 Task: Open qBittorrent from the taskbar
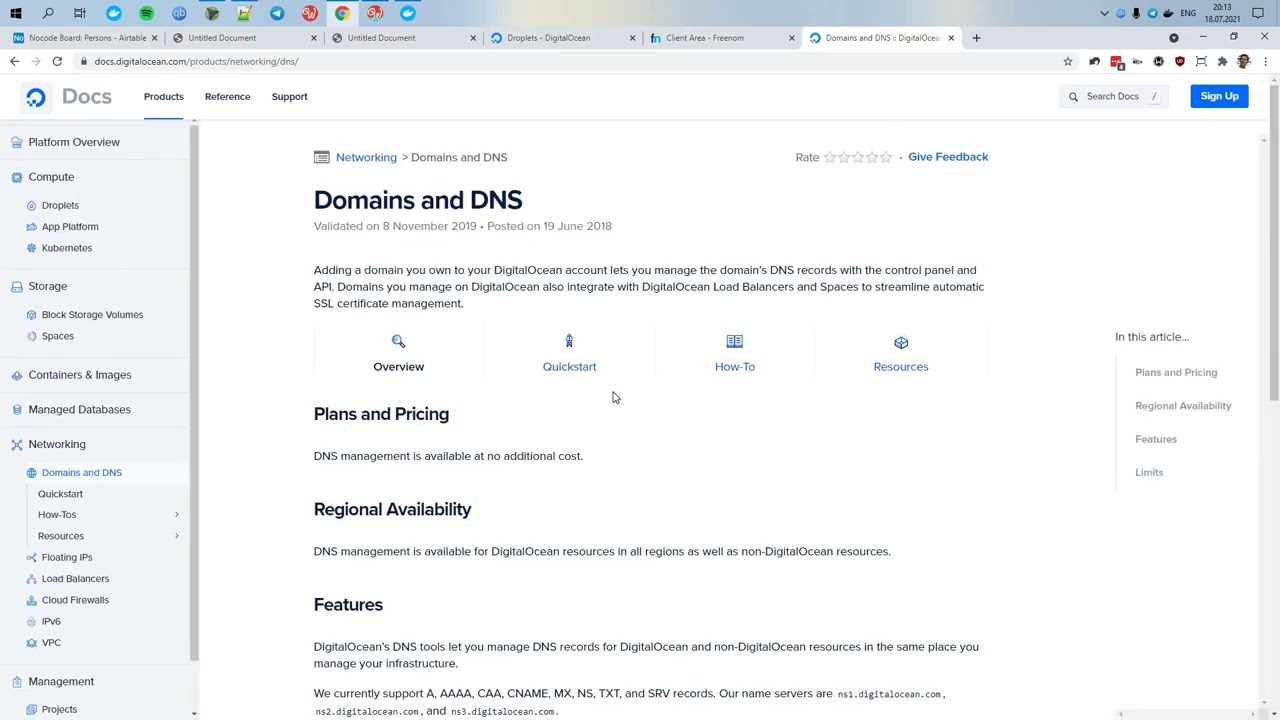179,13
